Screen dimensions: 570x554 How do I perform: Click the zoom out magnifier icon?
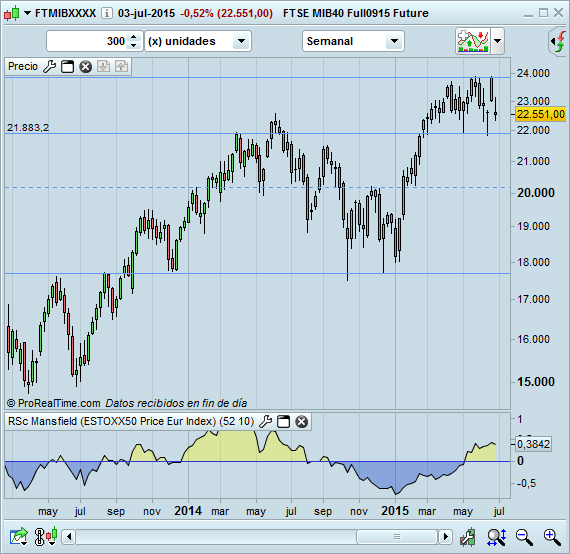pos(524,537)
